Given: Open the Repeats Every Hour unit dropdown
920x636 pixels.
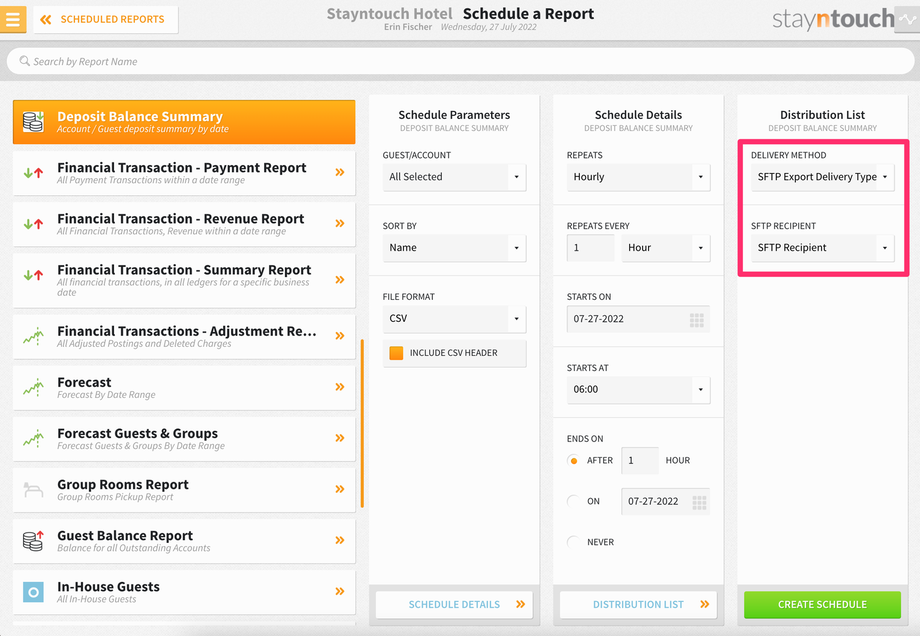Looking at the screenshot, I should [666, 248].
